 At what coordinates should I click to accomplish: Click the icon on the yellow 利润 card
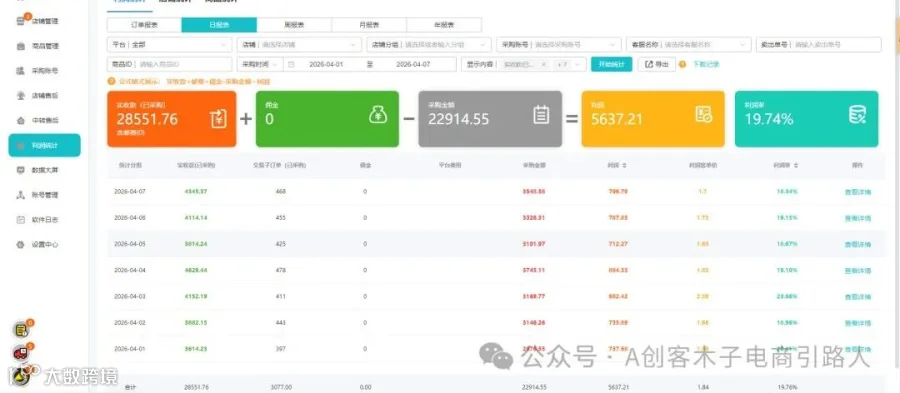coord(704,115)
